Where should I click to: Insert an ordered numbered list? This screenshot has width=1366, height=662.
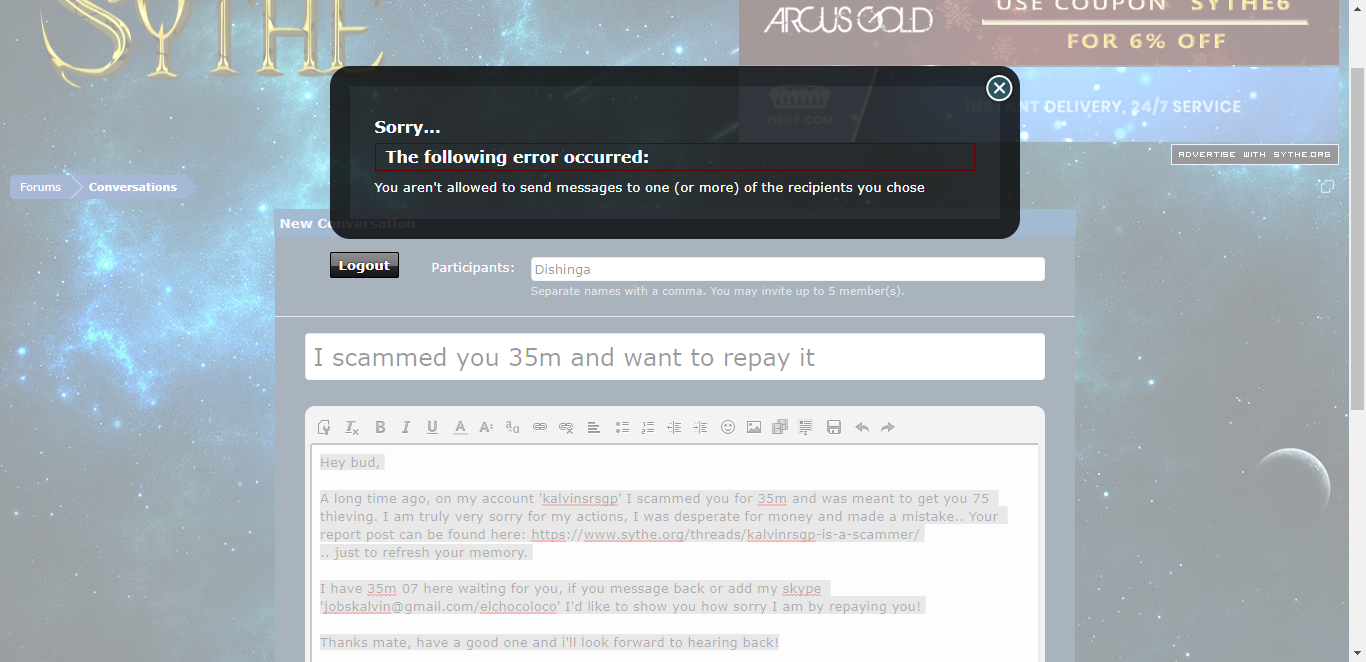[648, 427]
